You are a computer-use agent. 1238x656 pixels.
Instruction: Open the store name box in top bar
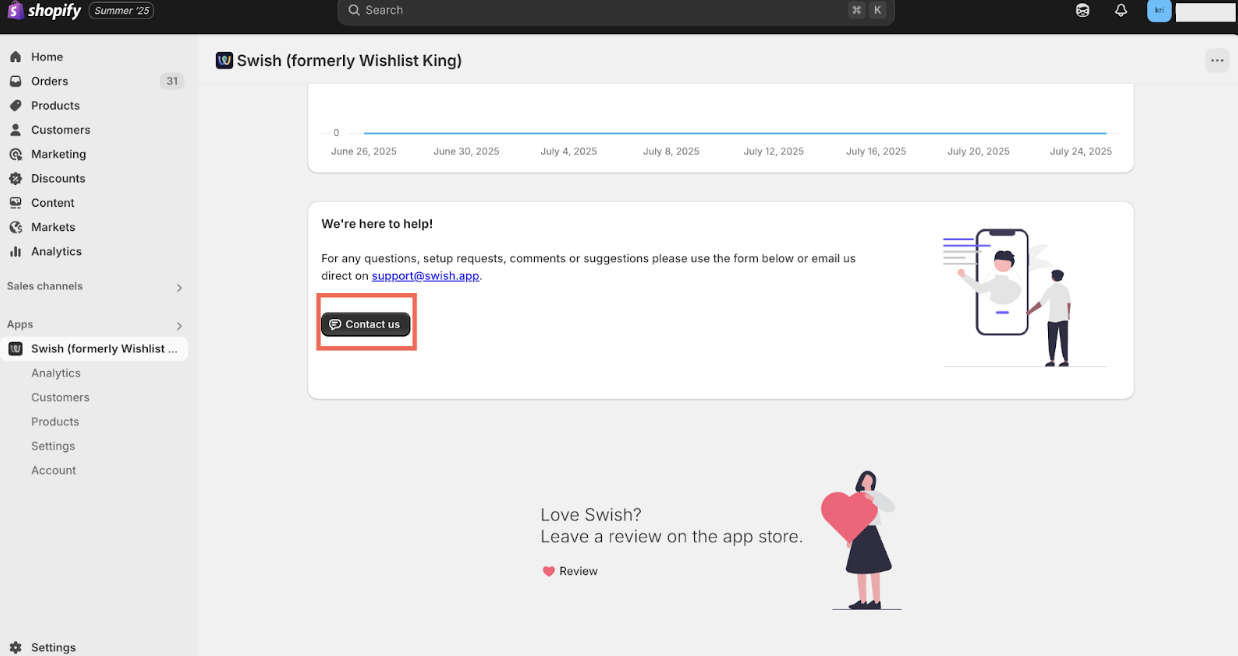(1206, 11)
